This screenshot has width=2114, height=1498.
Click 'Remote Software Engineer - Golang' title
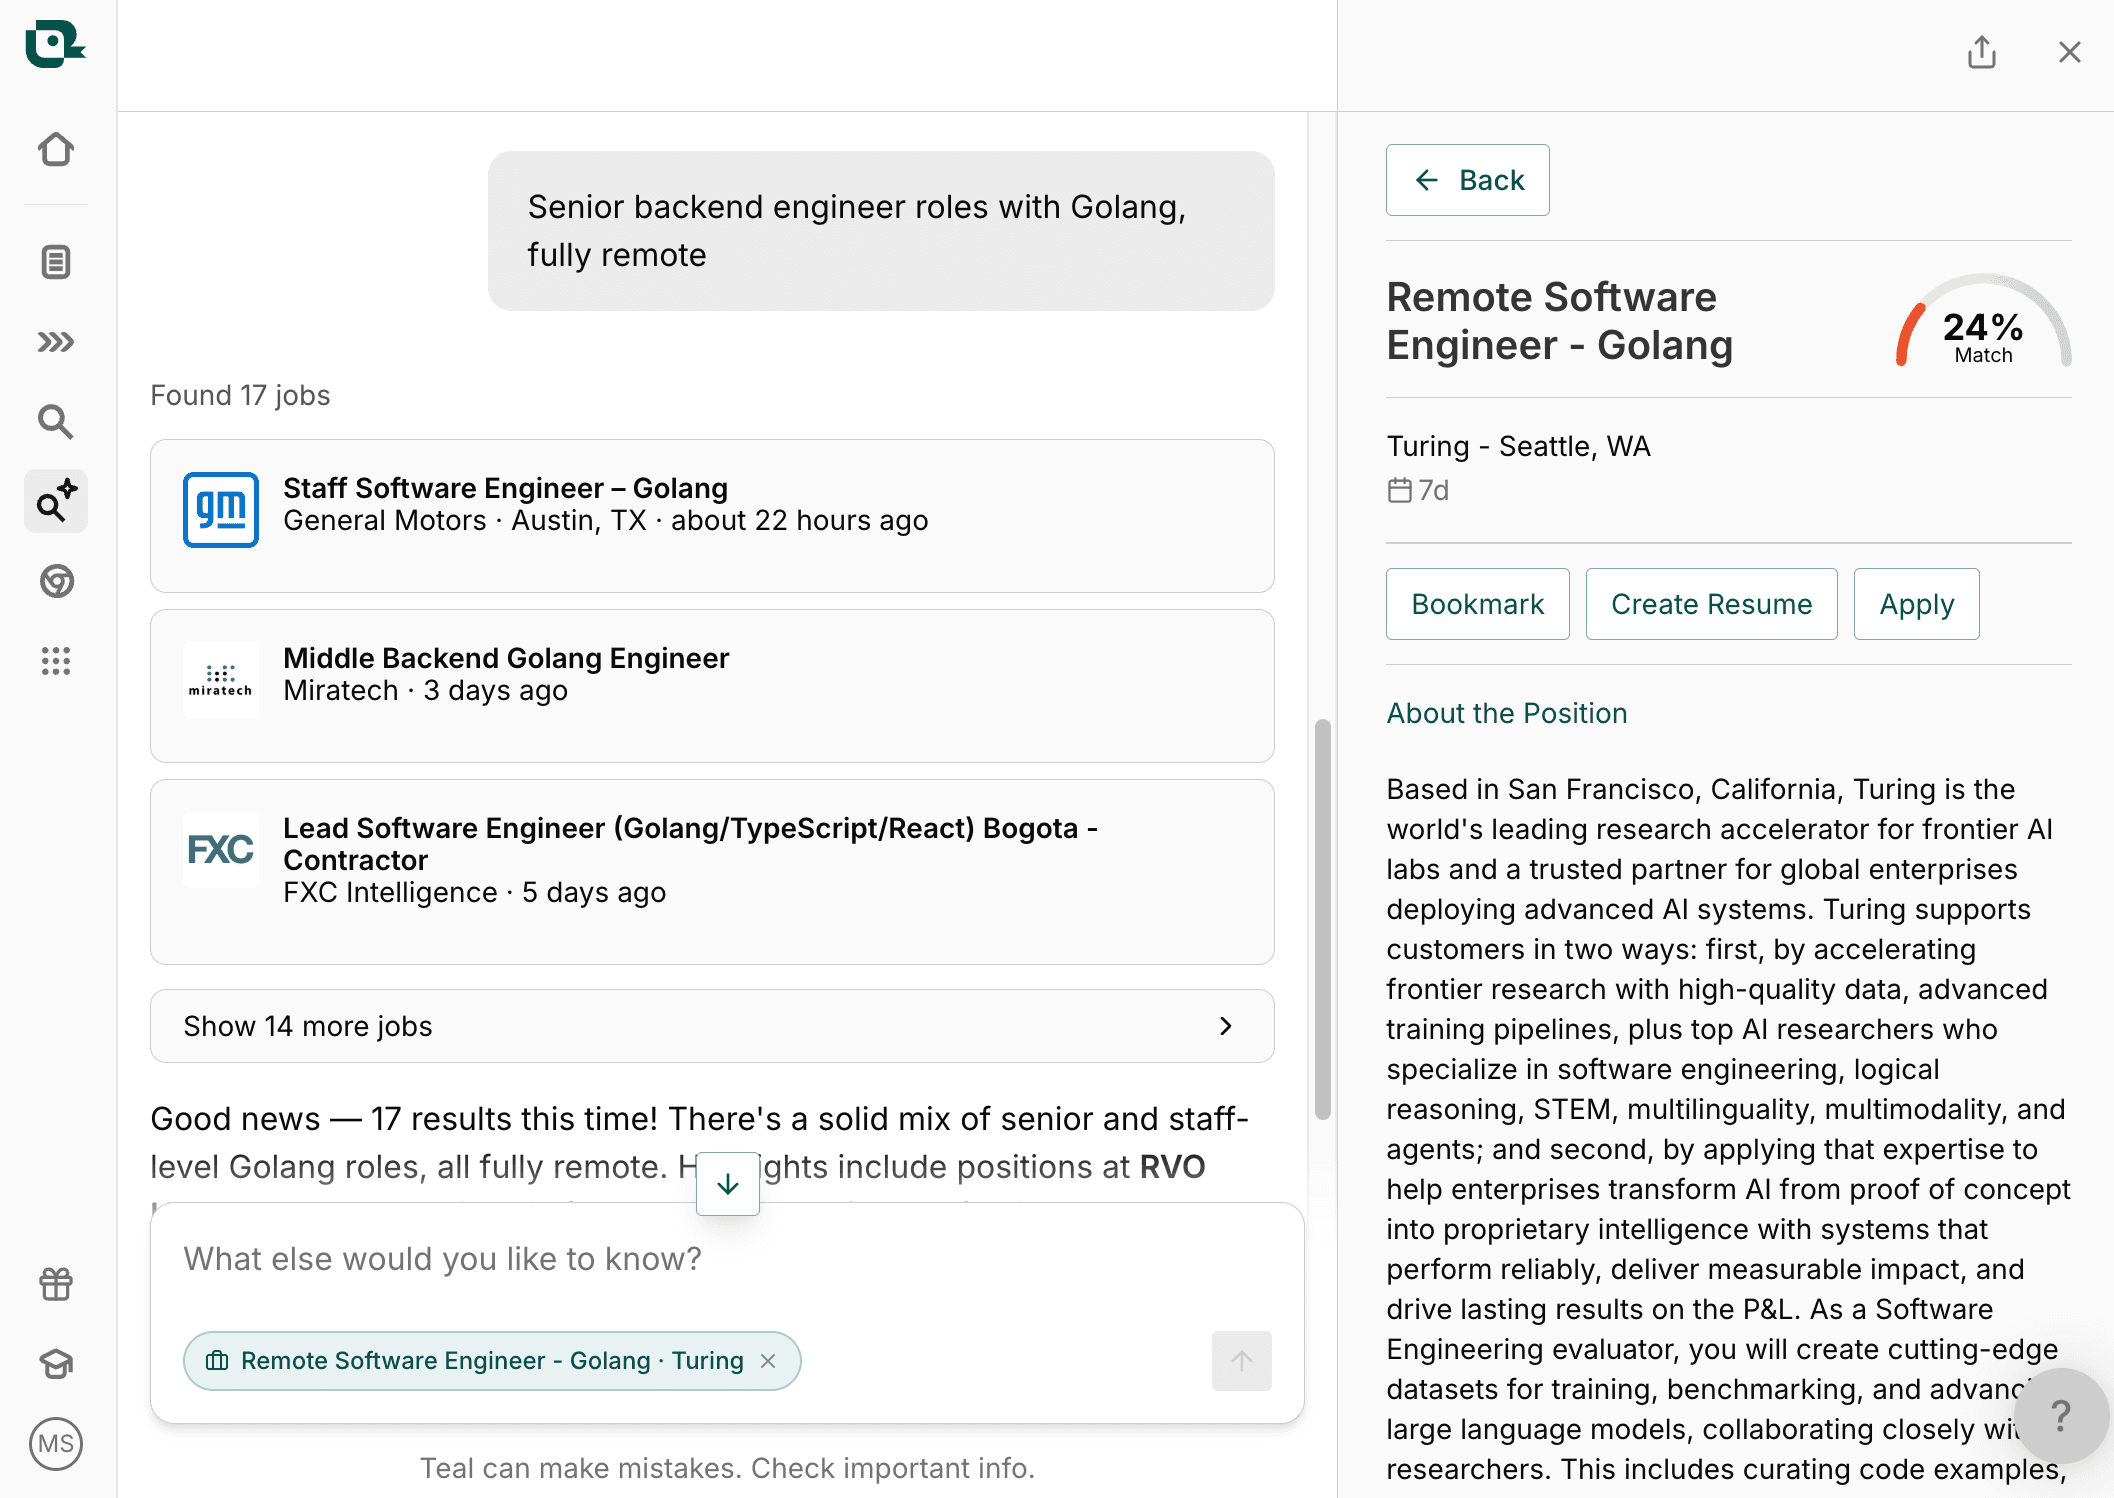(1560, 321)
